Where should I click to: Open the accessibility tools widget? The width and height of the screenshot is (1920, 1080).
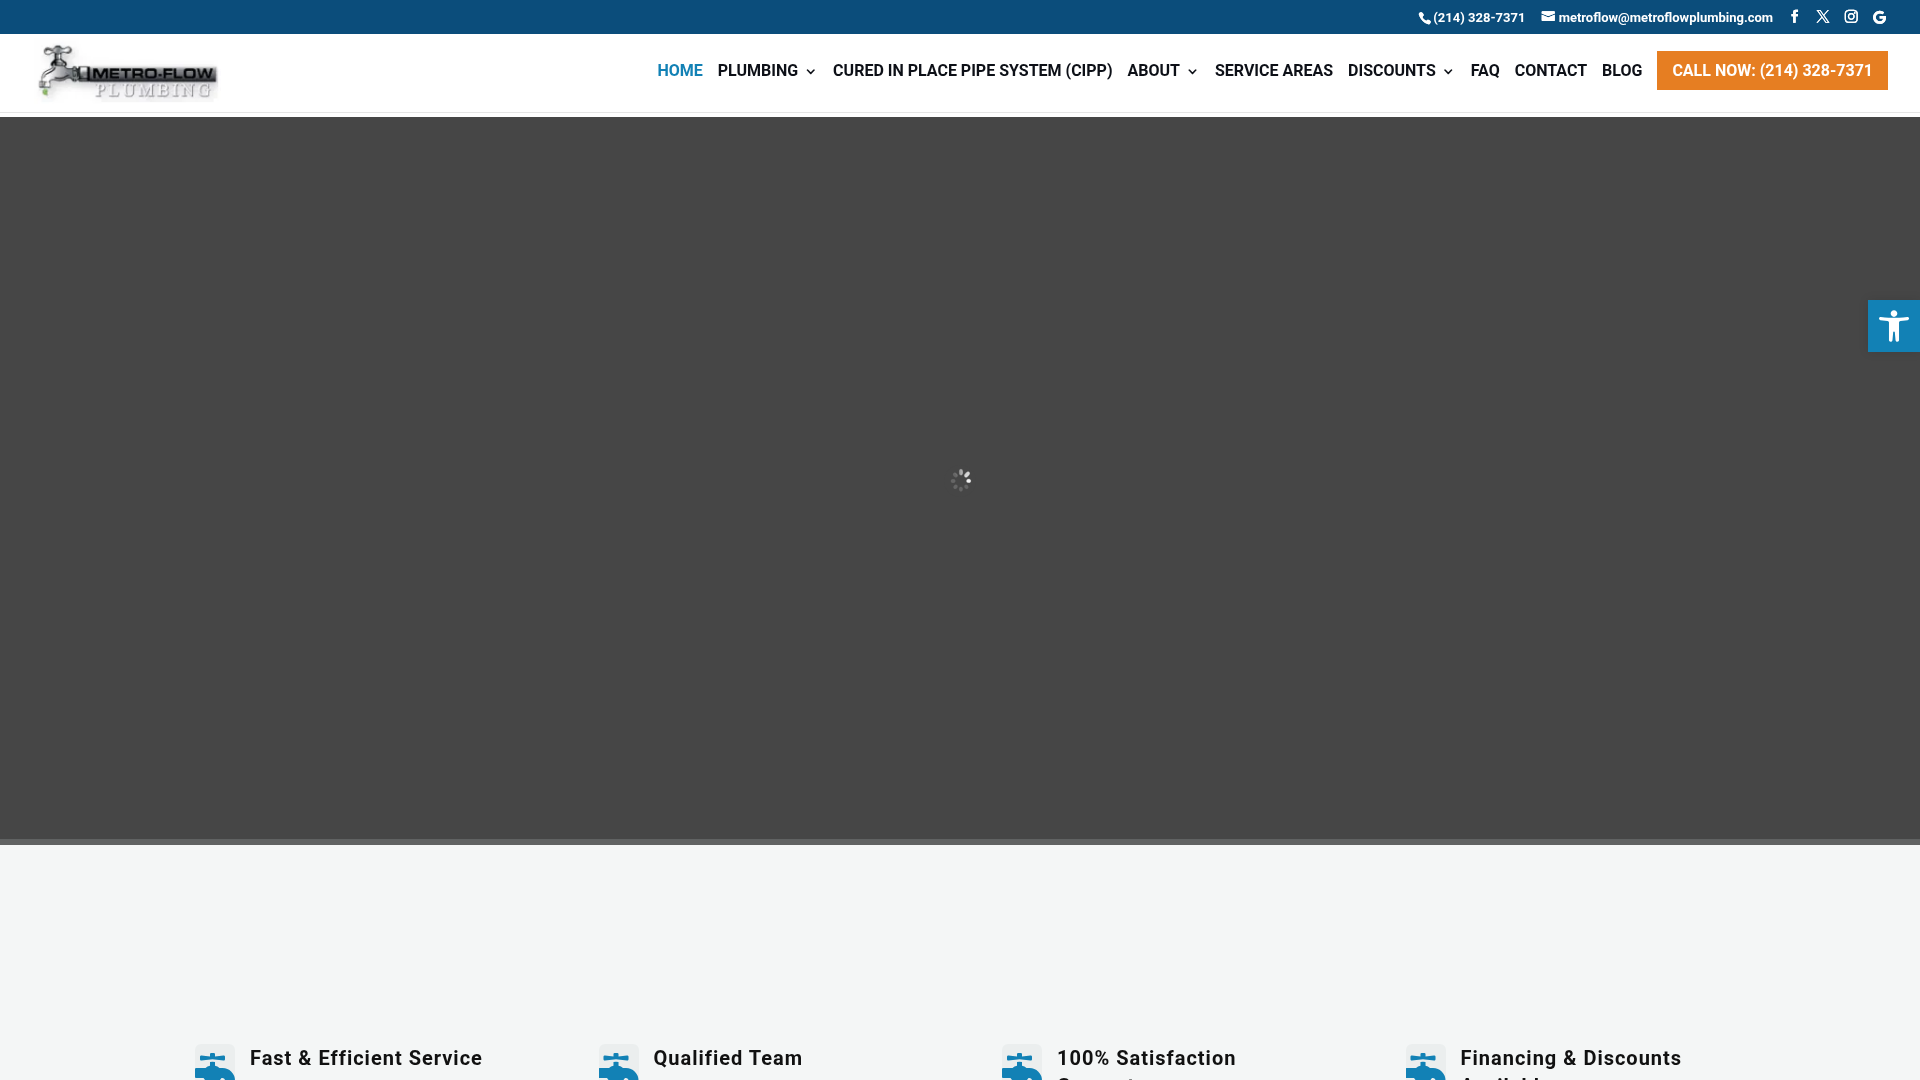pos(1893,326)
